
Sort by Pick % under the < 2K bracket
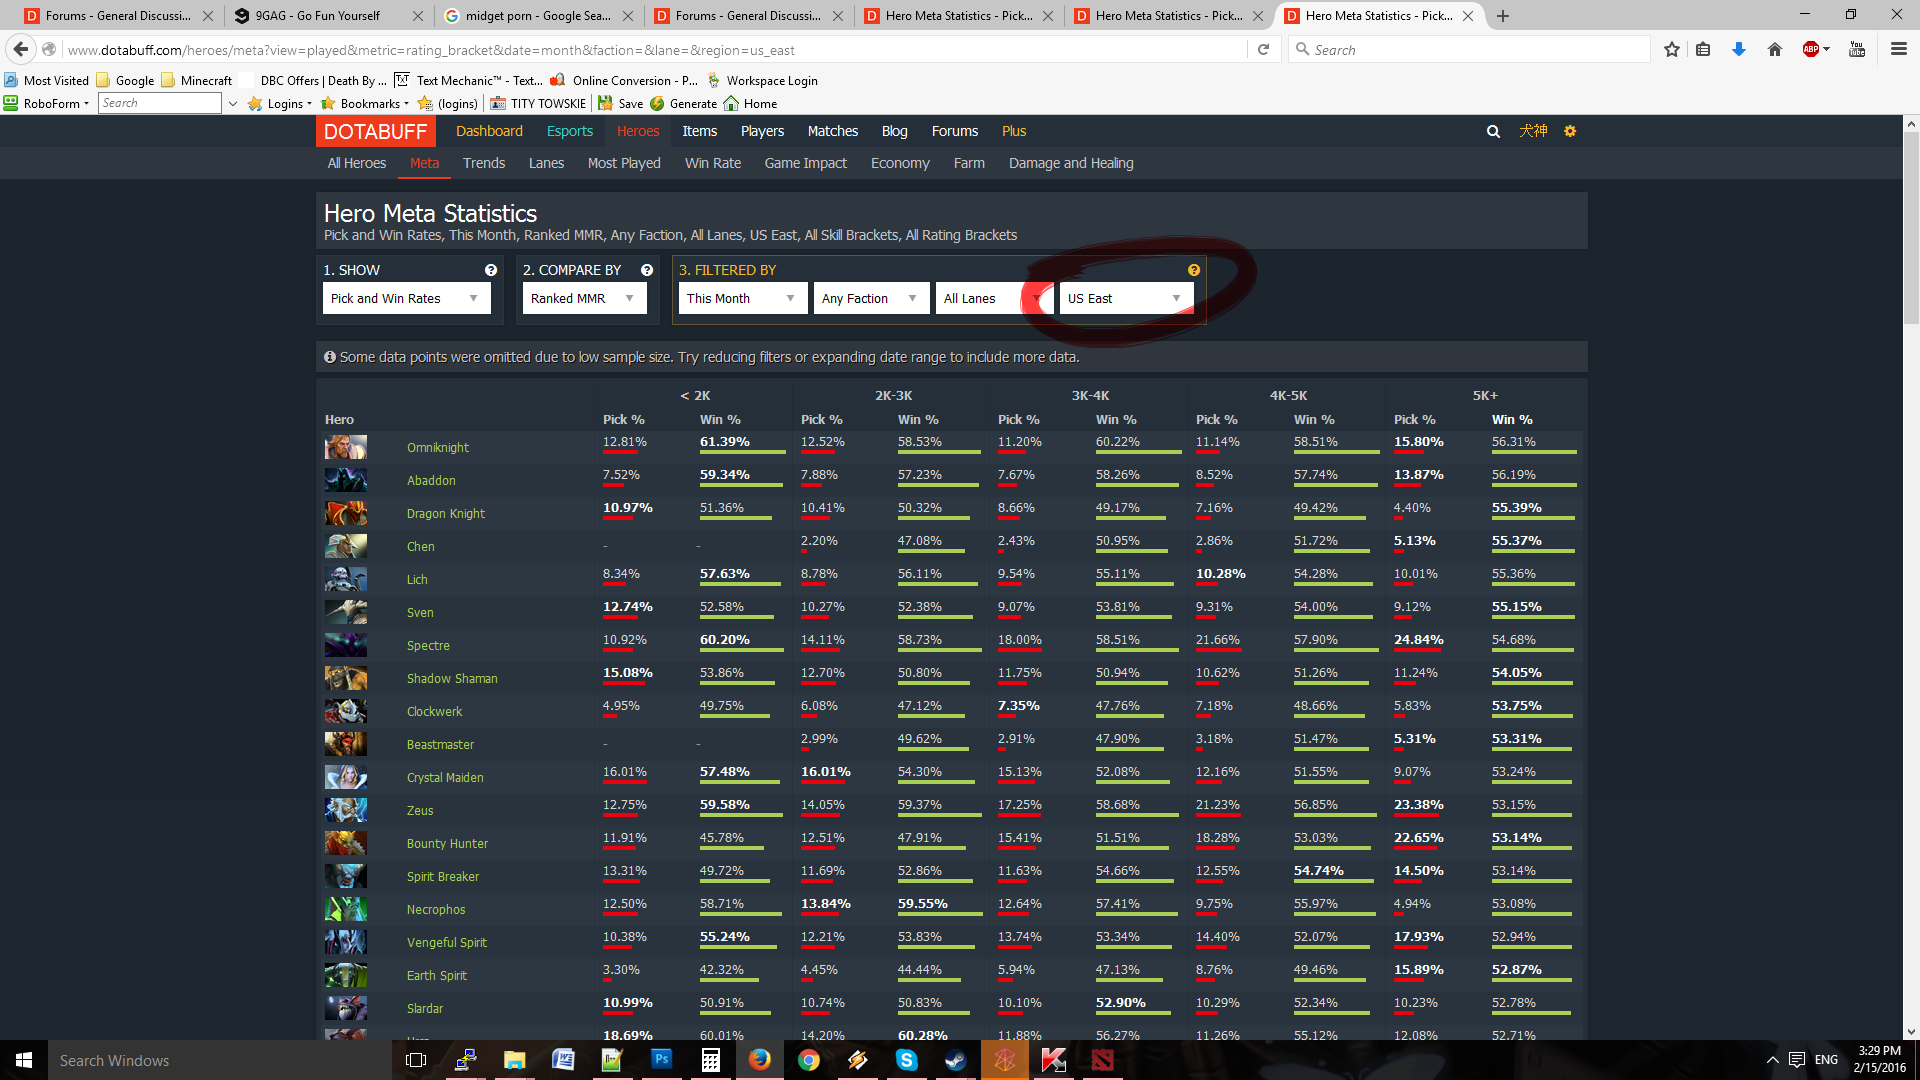pyautogui.click(x=624, y=419)
